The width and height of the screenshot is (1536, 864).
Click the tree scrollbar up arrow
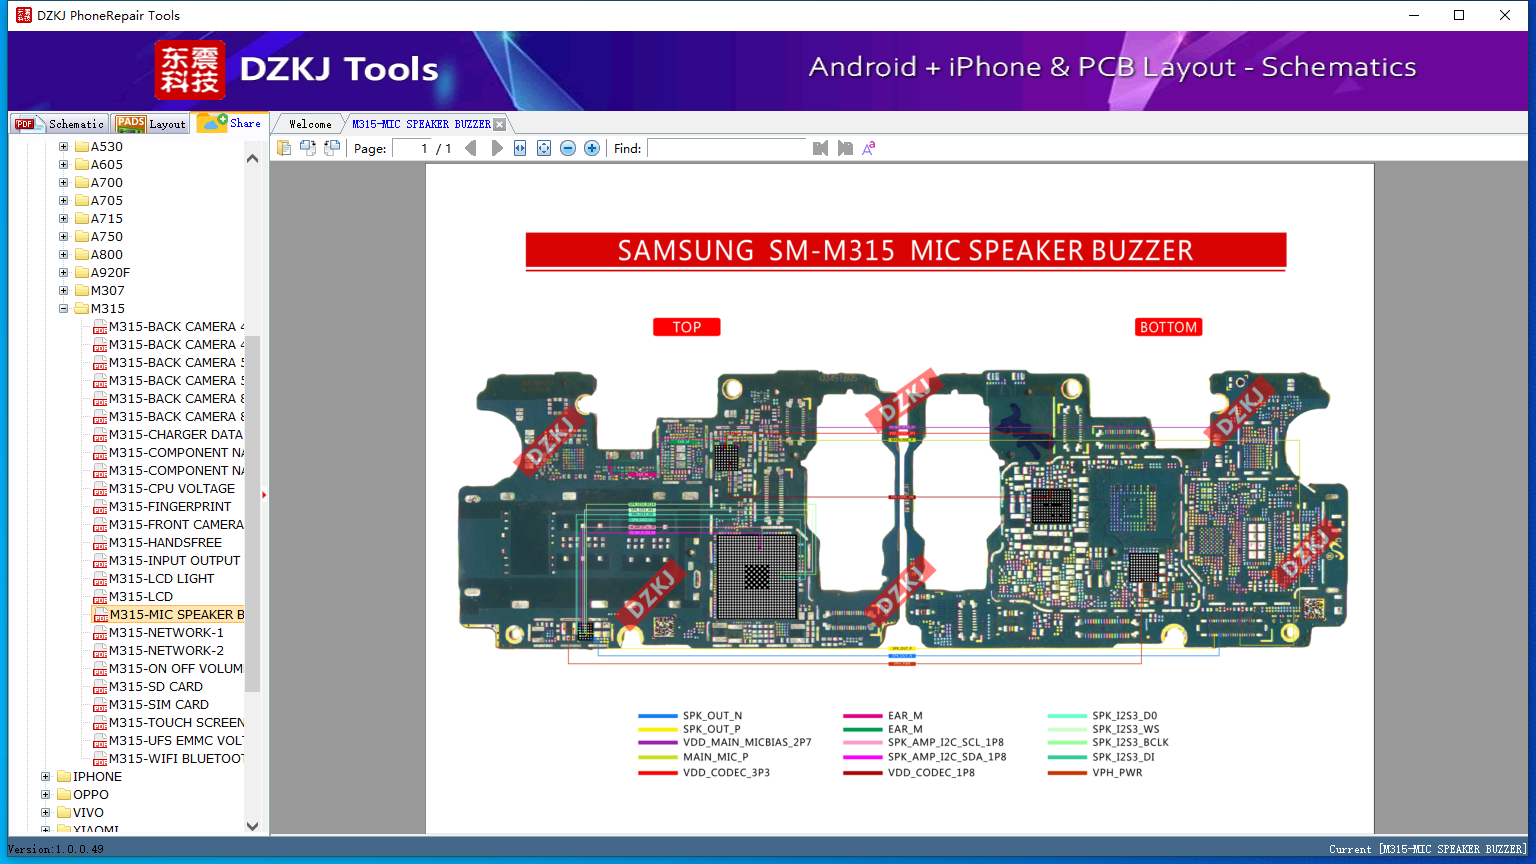(x=252, y=158)
